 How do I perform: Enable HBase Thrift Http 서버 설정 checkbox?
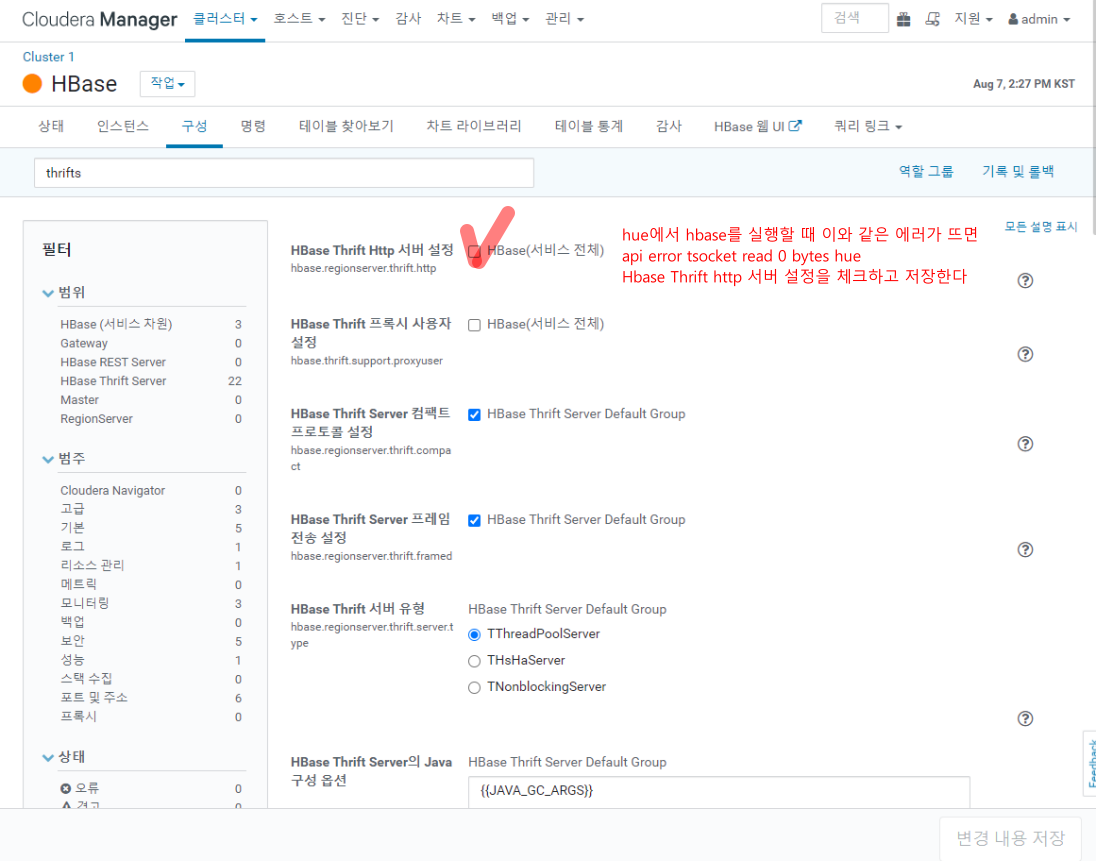tap(474, 252)
